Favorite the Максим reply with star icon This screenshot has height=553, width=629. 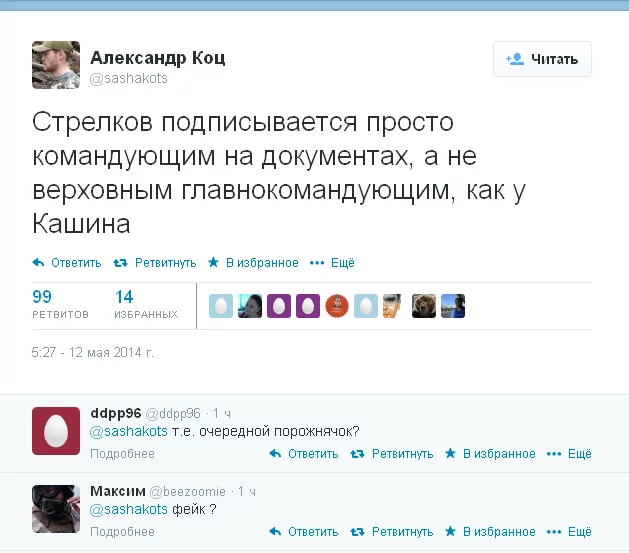click(450, 532)
